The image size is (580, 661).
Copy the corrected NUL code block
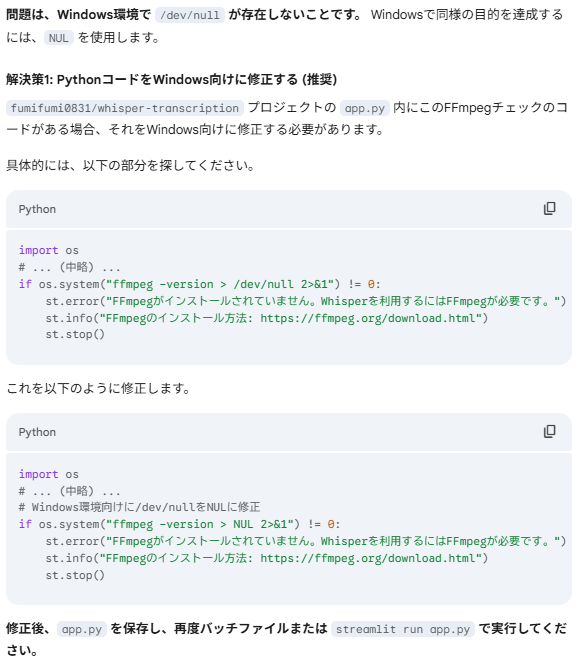pyautogui.click(x=549, y=432)
